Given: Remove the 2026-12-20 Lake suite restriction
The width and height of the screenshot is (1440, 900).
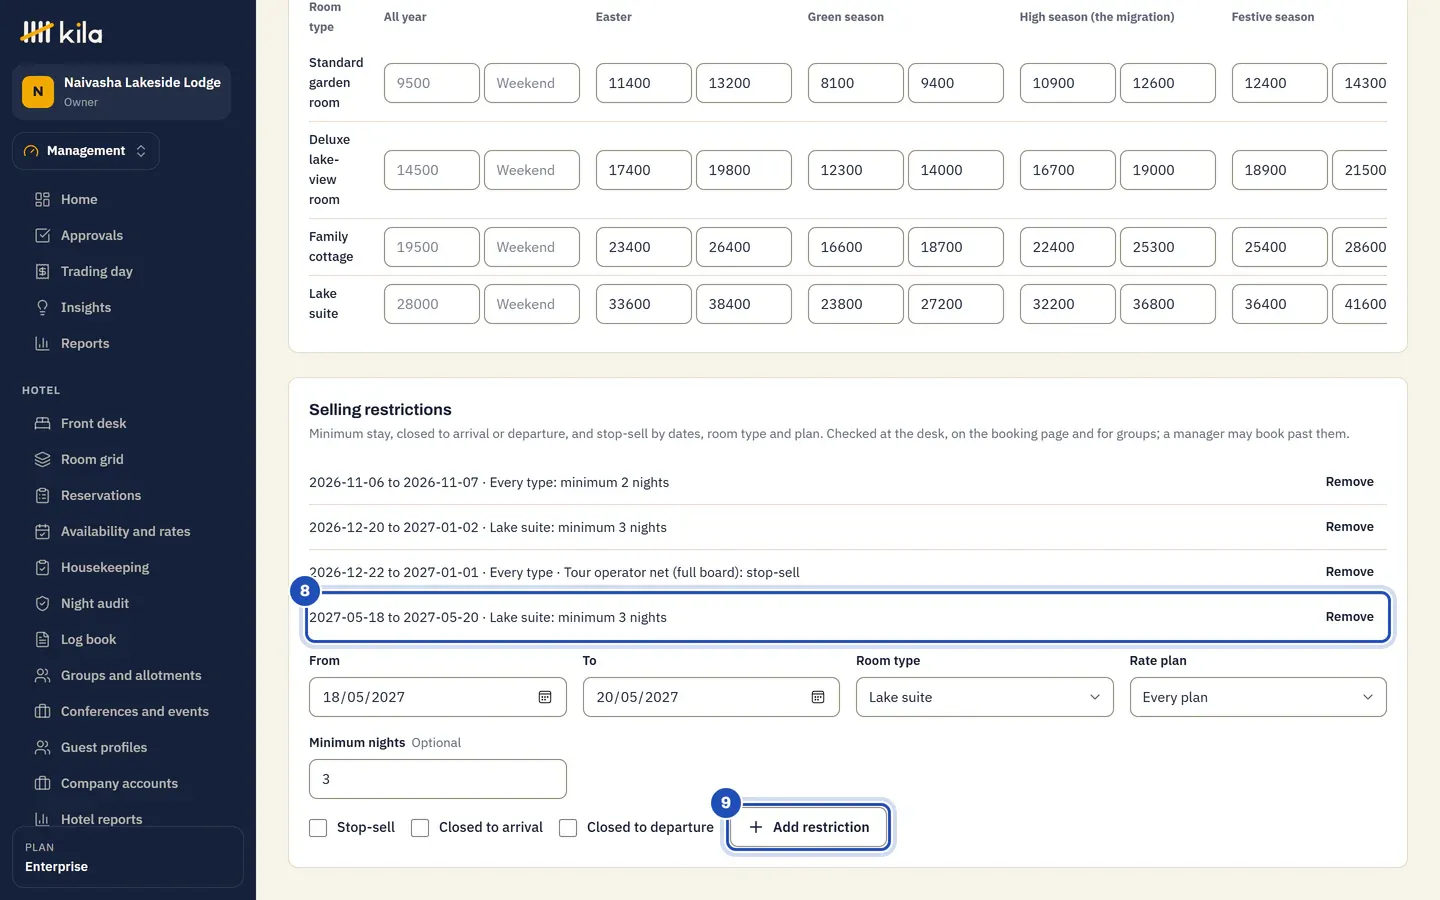Looking at the screenshot, I should [x=1349, y=527].
